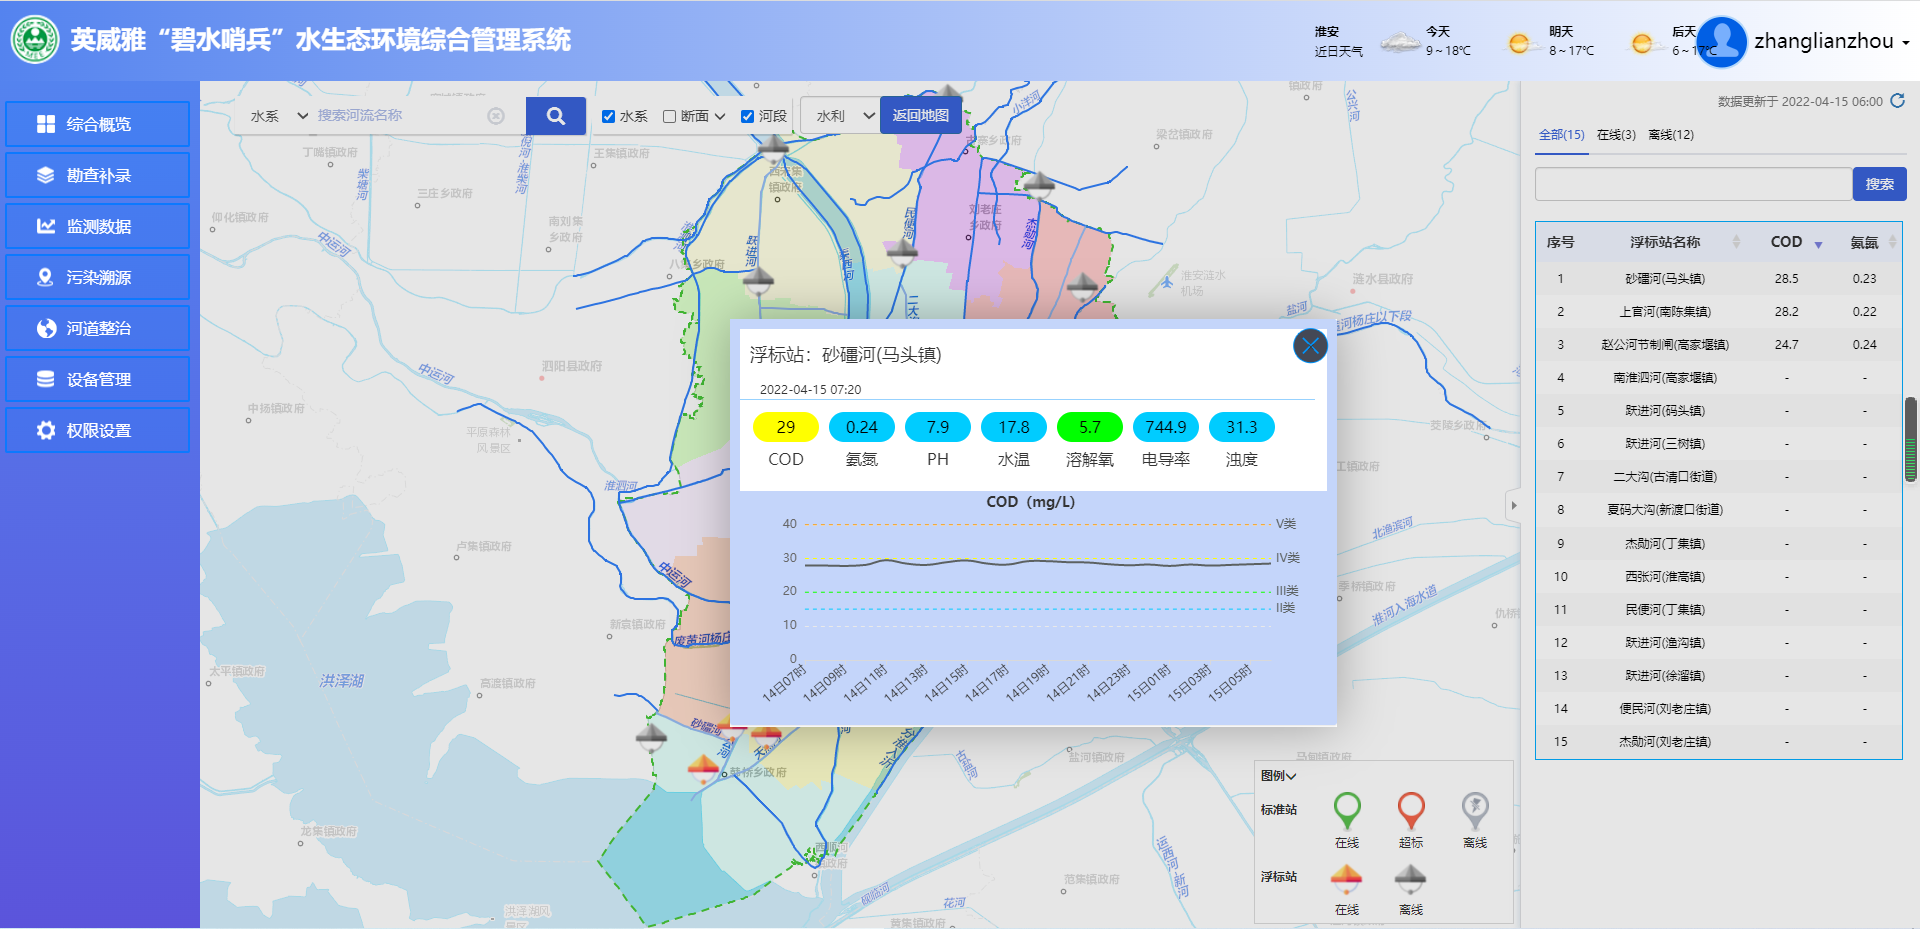Uncheck the 水系 checkbox
This screenshot has height=929, width=1920.
point(608,117)
